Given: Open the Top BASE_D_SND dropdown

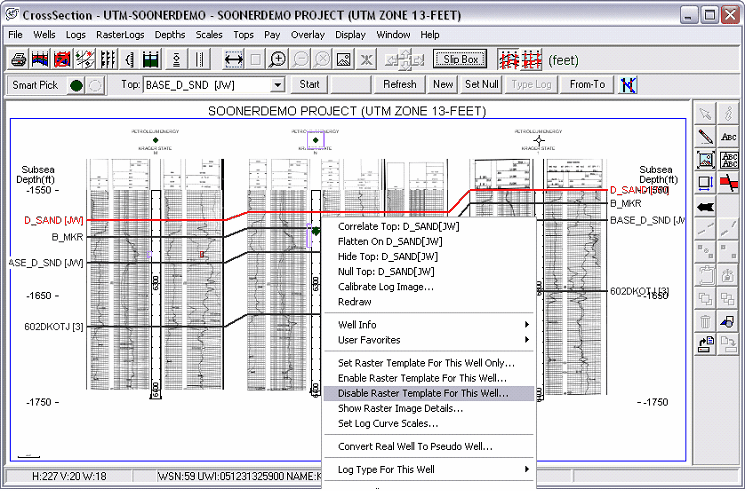Looking at the screenshot, I should point(278,85).
